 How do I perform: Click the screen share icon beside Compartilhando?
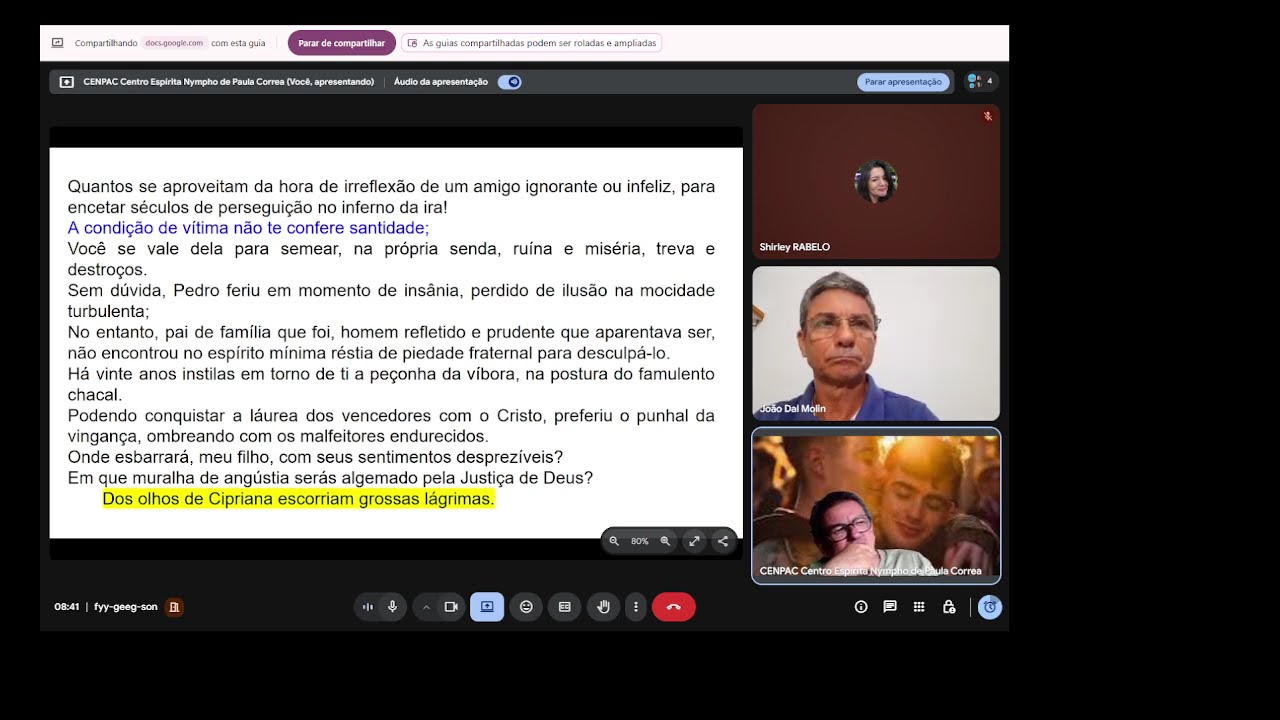[x=58, y=43]
